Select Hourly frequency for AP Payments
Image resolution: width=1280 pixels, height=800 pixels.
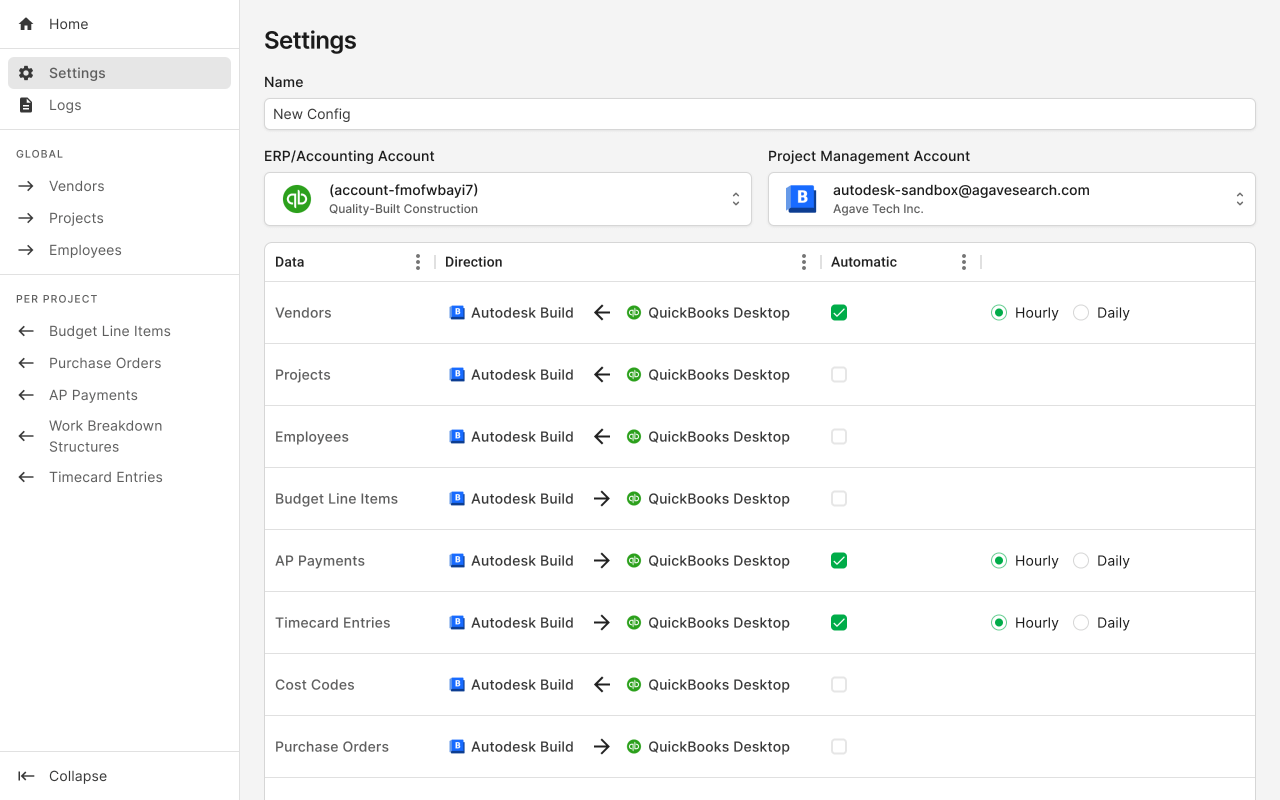(x=999, y=561)
